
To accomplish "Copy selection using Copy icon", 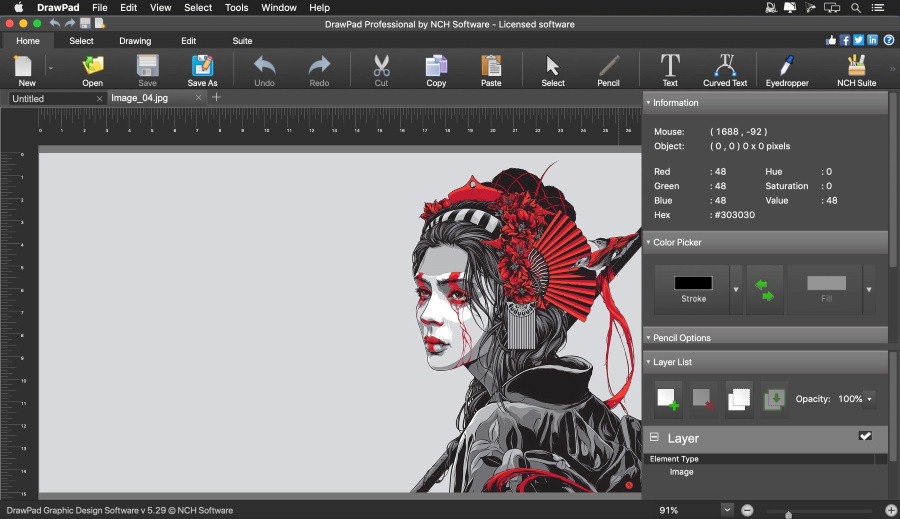I will (436, 70).
